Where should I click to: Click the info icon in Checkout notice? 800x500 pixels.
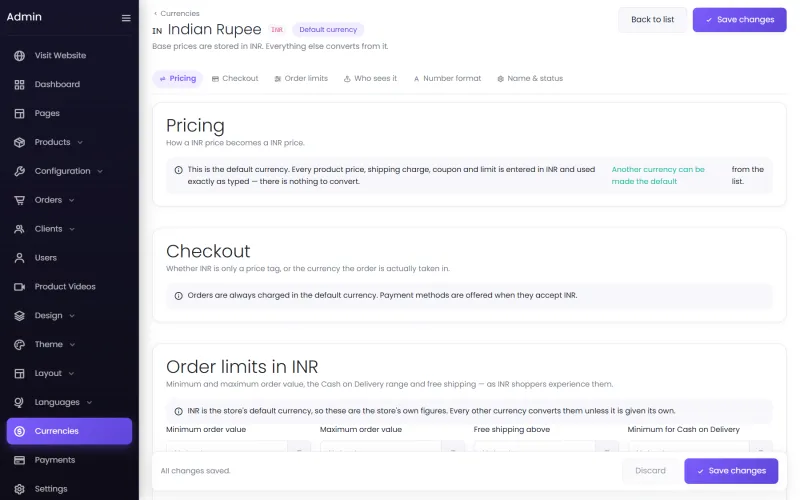[x=179, y=296]
